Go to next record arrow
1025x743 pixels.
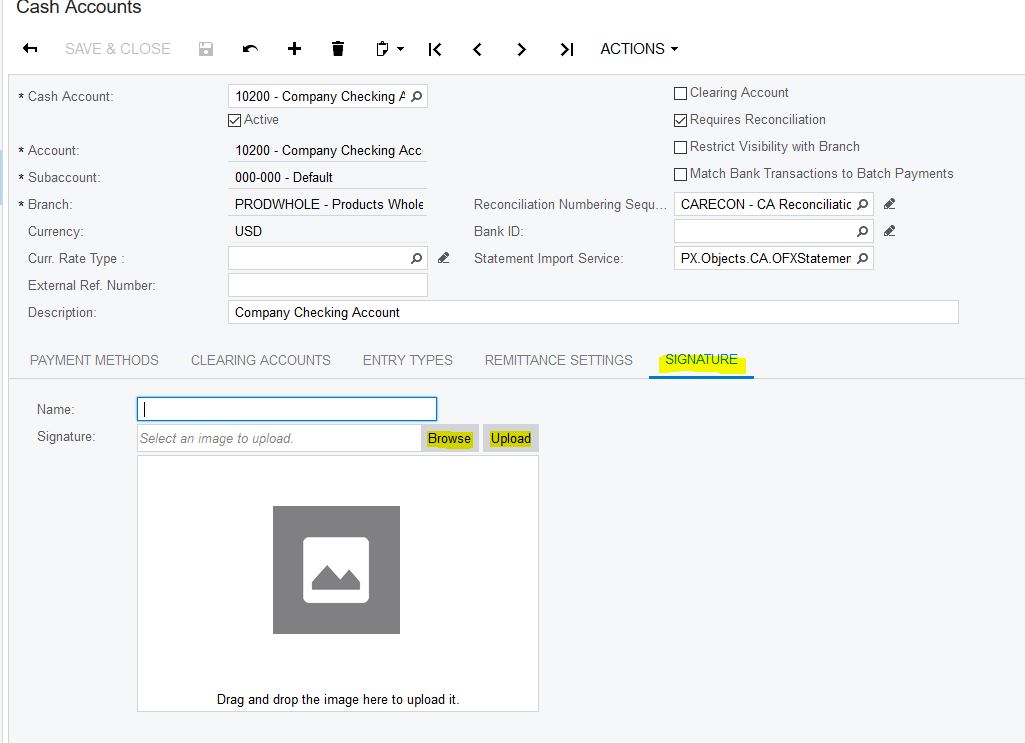521,49
